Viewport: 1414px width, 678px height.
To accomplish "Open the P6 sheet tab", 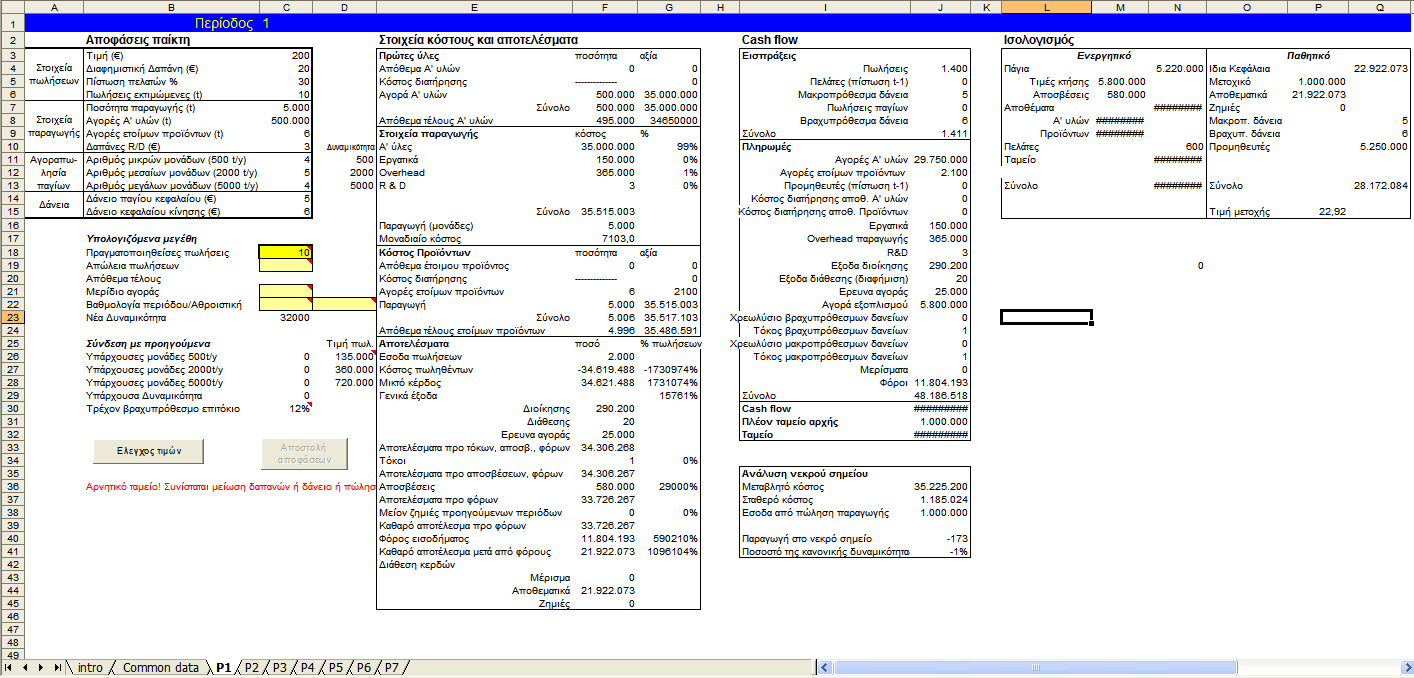I will tap(363, 667).
